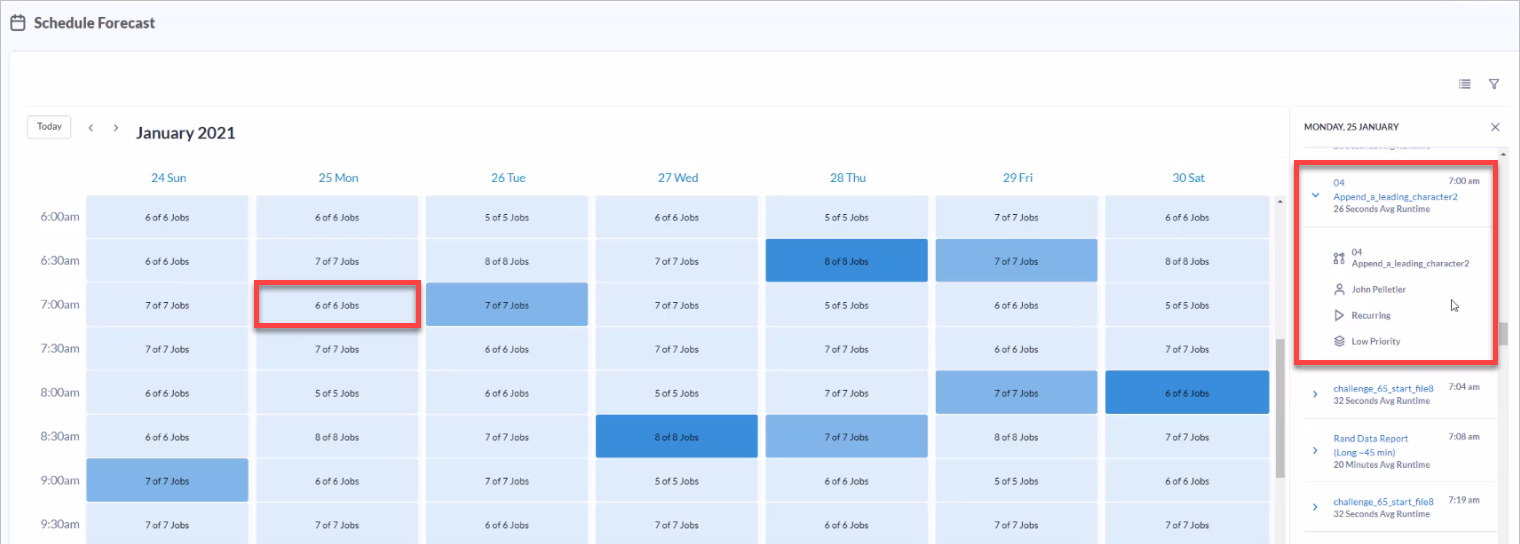The height and width of the screenshot is (544, 1520).
Task: Open the Rand Data Report job link
Action: [1371, 445]
